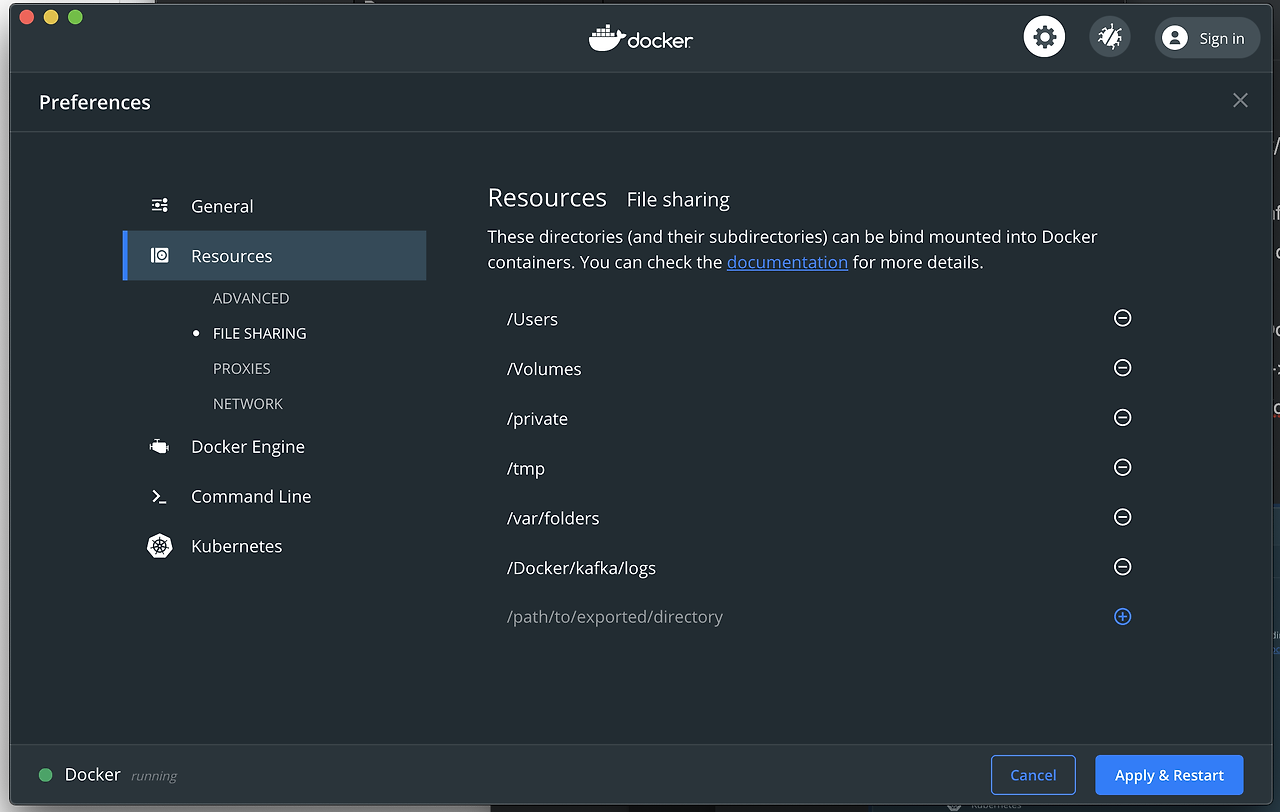Click the Kubernetes wheel icon

[x=160, y=546]
